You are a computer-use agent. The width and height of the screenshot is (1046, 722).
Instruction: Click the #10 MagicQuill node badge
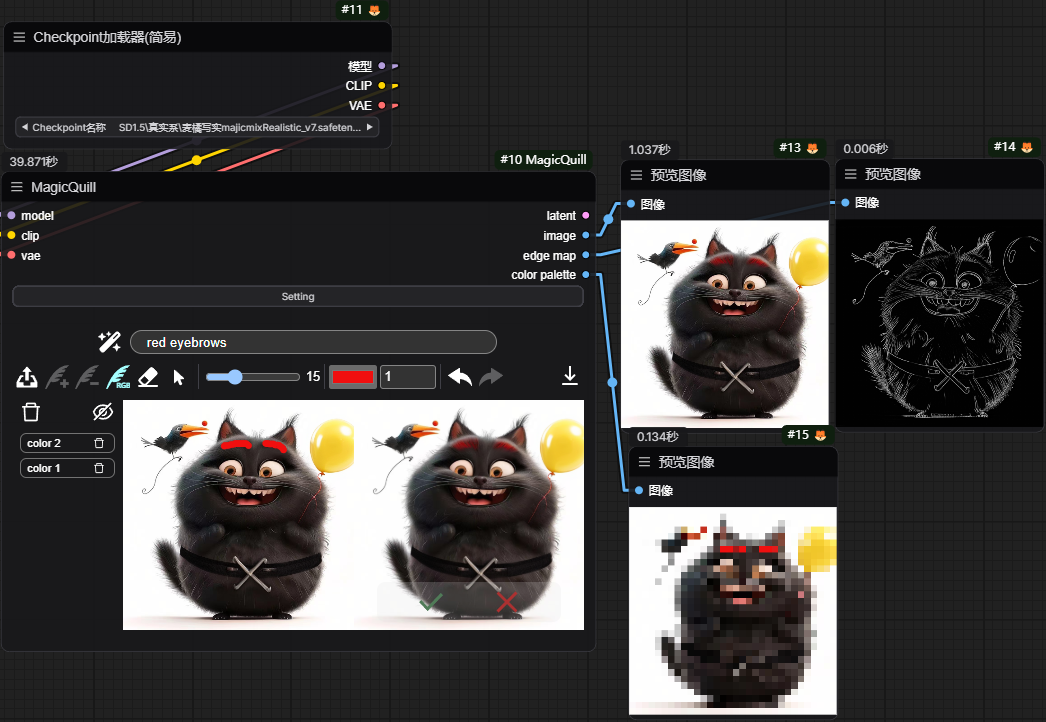click(x=543, y=159)
